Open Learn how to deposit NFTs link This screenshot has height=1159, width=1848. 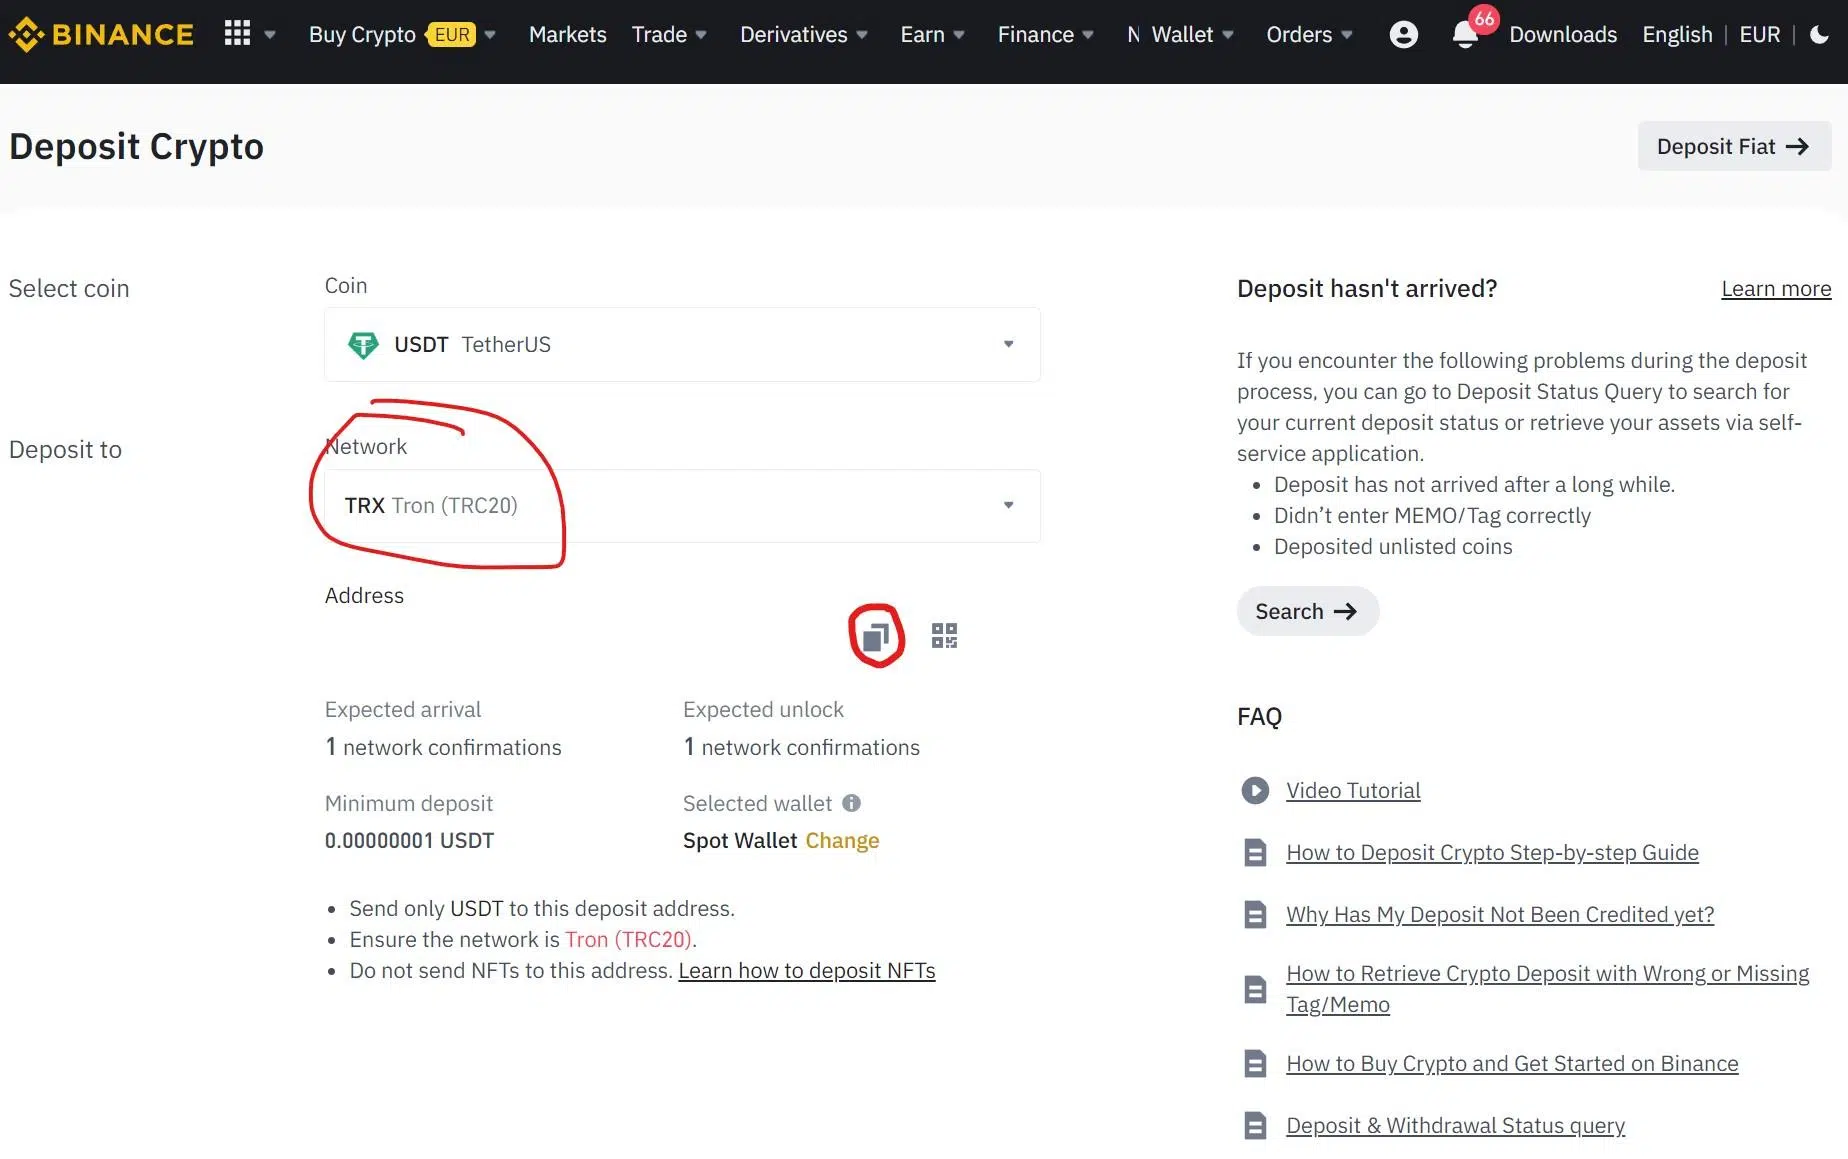tap(806, 971)
